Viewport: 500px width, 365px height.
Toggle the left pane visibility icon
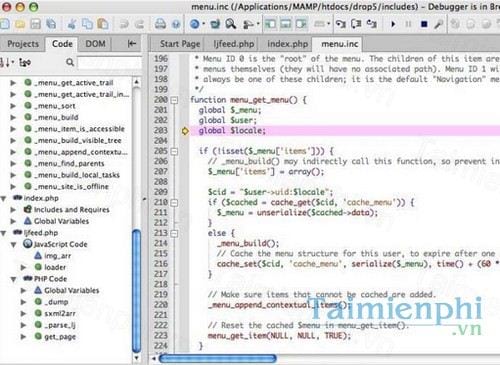pos(270,24)
